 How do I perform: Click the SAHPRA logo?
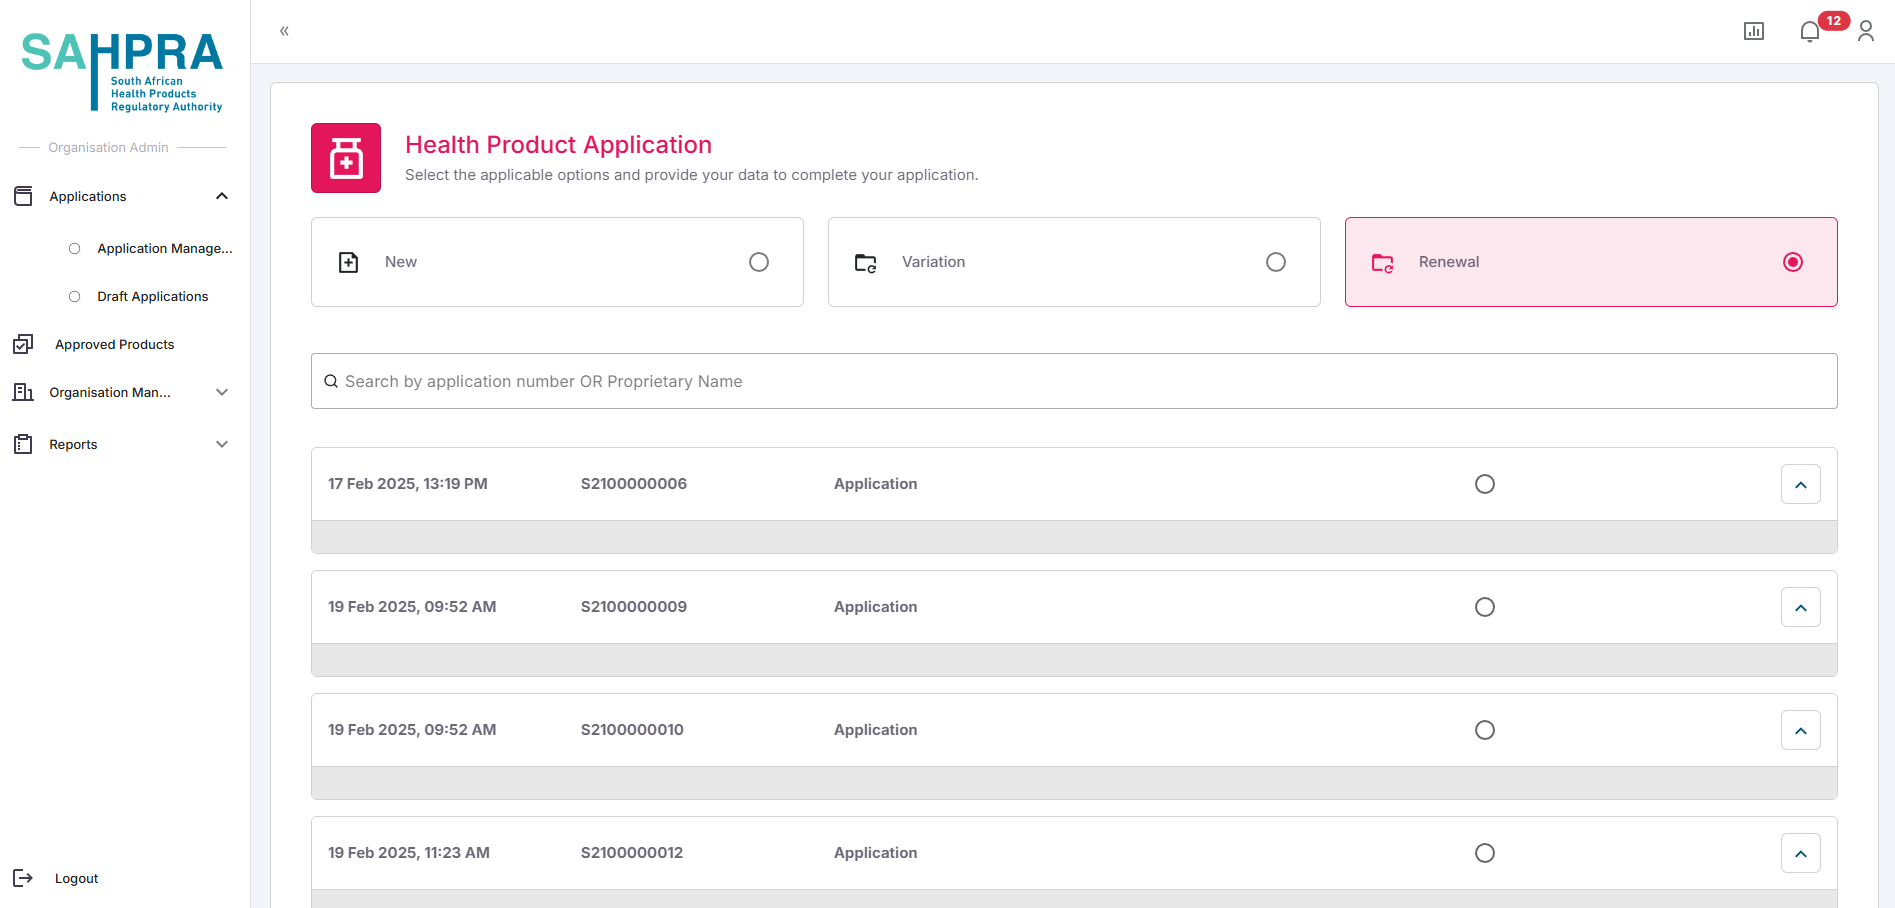click(x=122, y=71)
